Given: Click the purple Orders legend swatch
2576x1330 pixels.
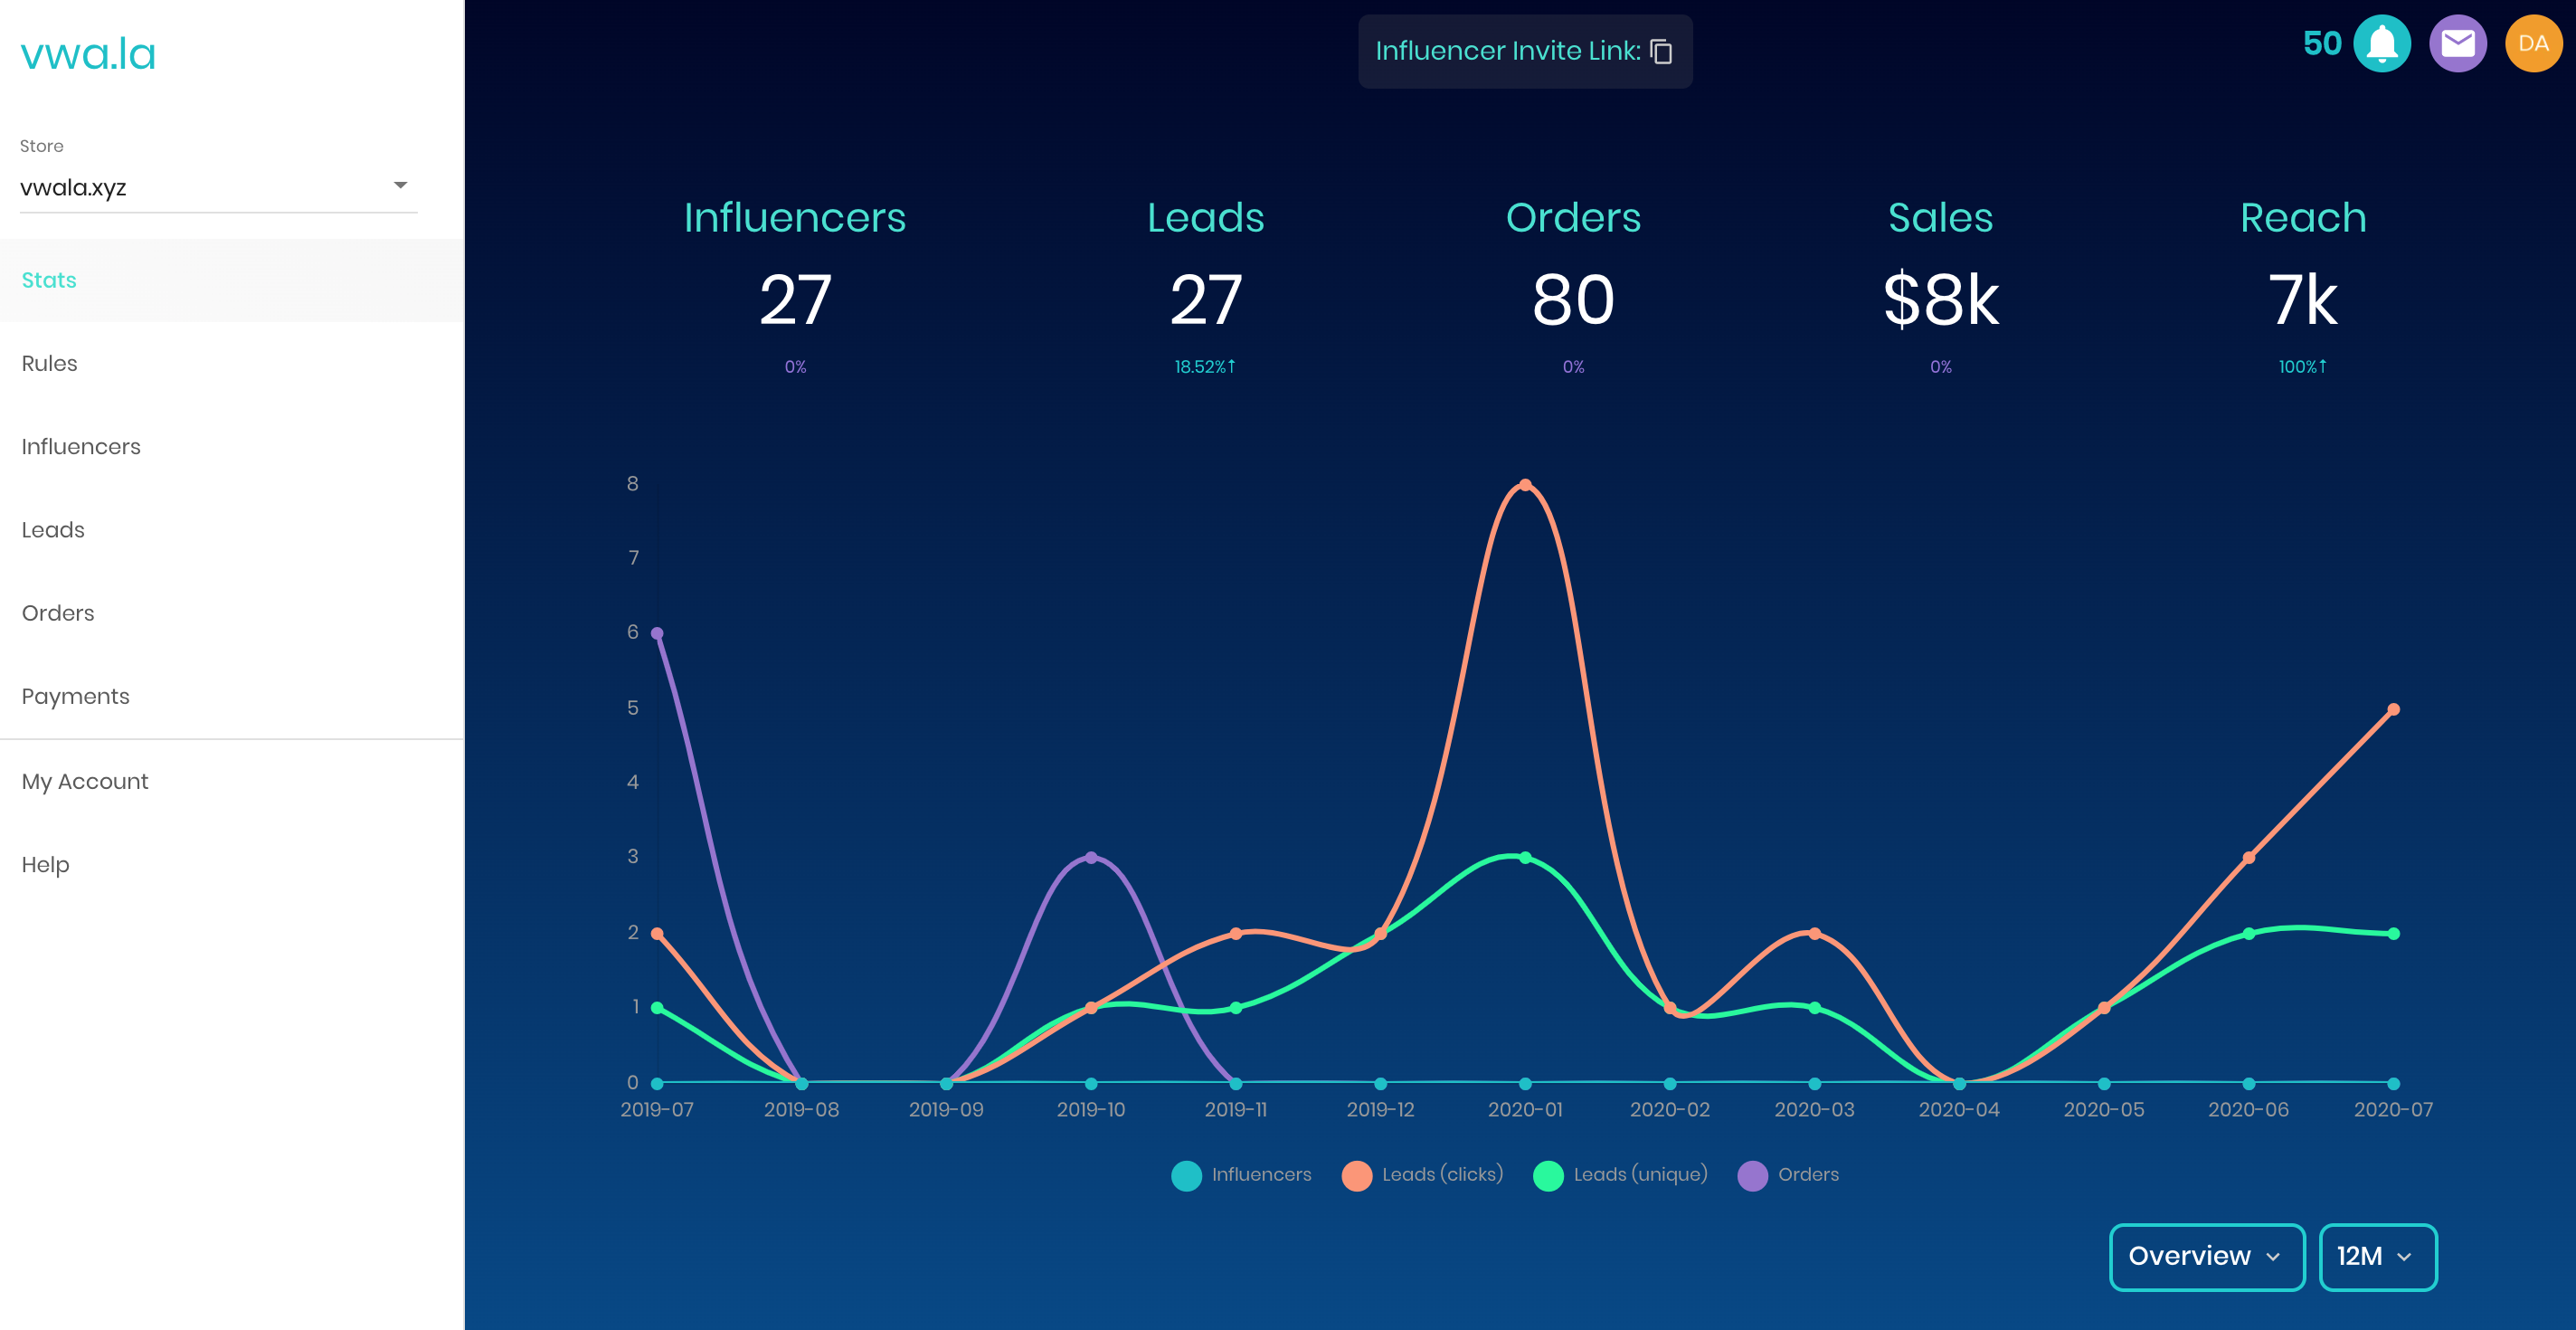Looking at the screenshot, I should pyautogui.click(x=1752, y=1176).
